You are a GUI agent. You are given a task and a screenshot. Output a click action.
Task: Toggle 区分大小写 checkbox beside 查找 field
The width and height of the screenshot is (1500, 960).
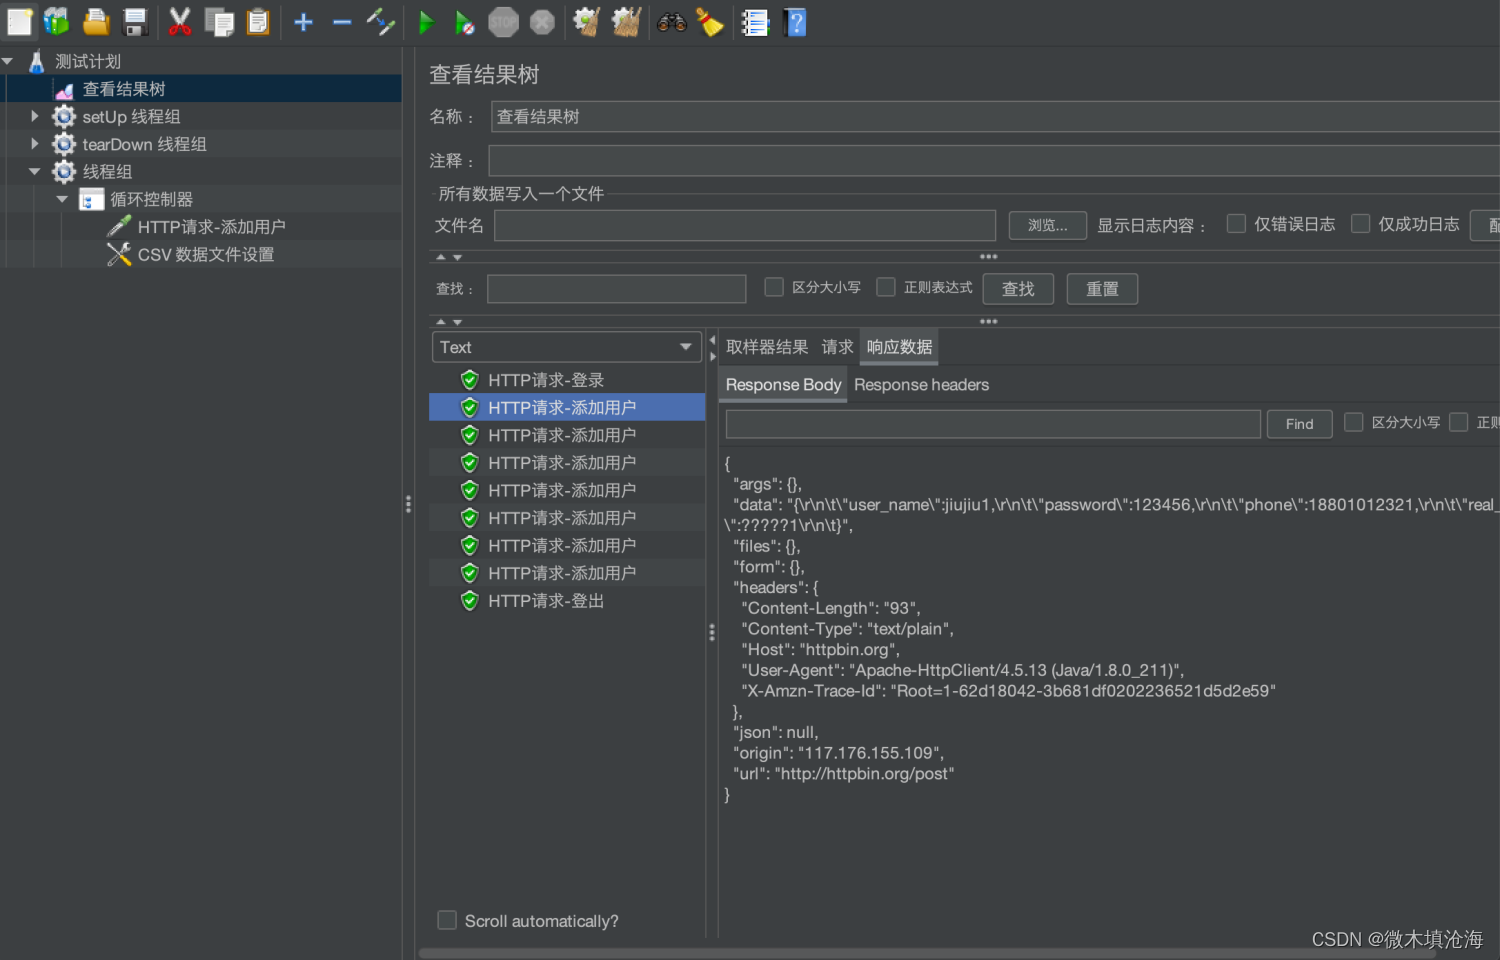click(774, 287)
